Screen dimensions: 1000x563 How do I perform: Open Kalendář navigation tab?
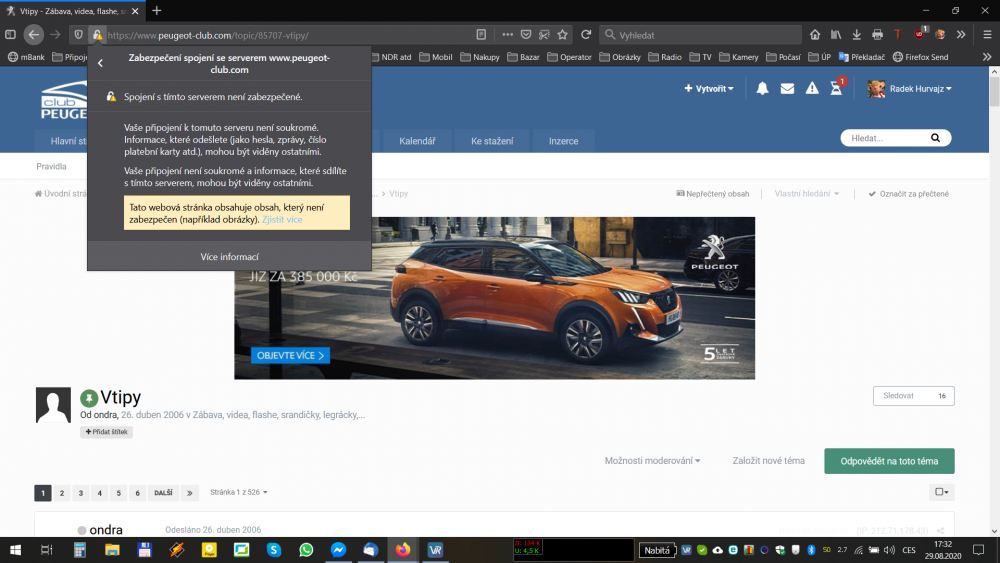417,141
